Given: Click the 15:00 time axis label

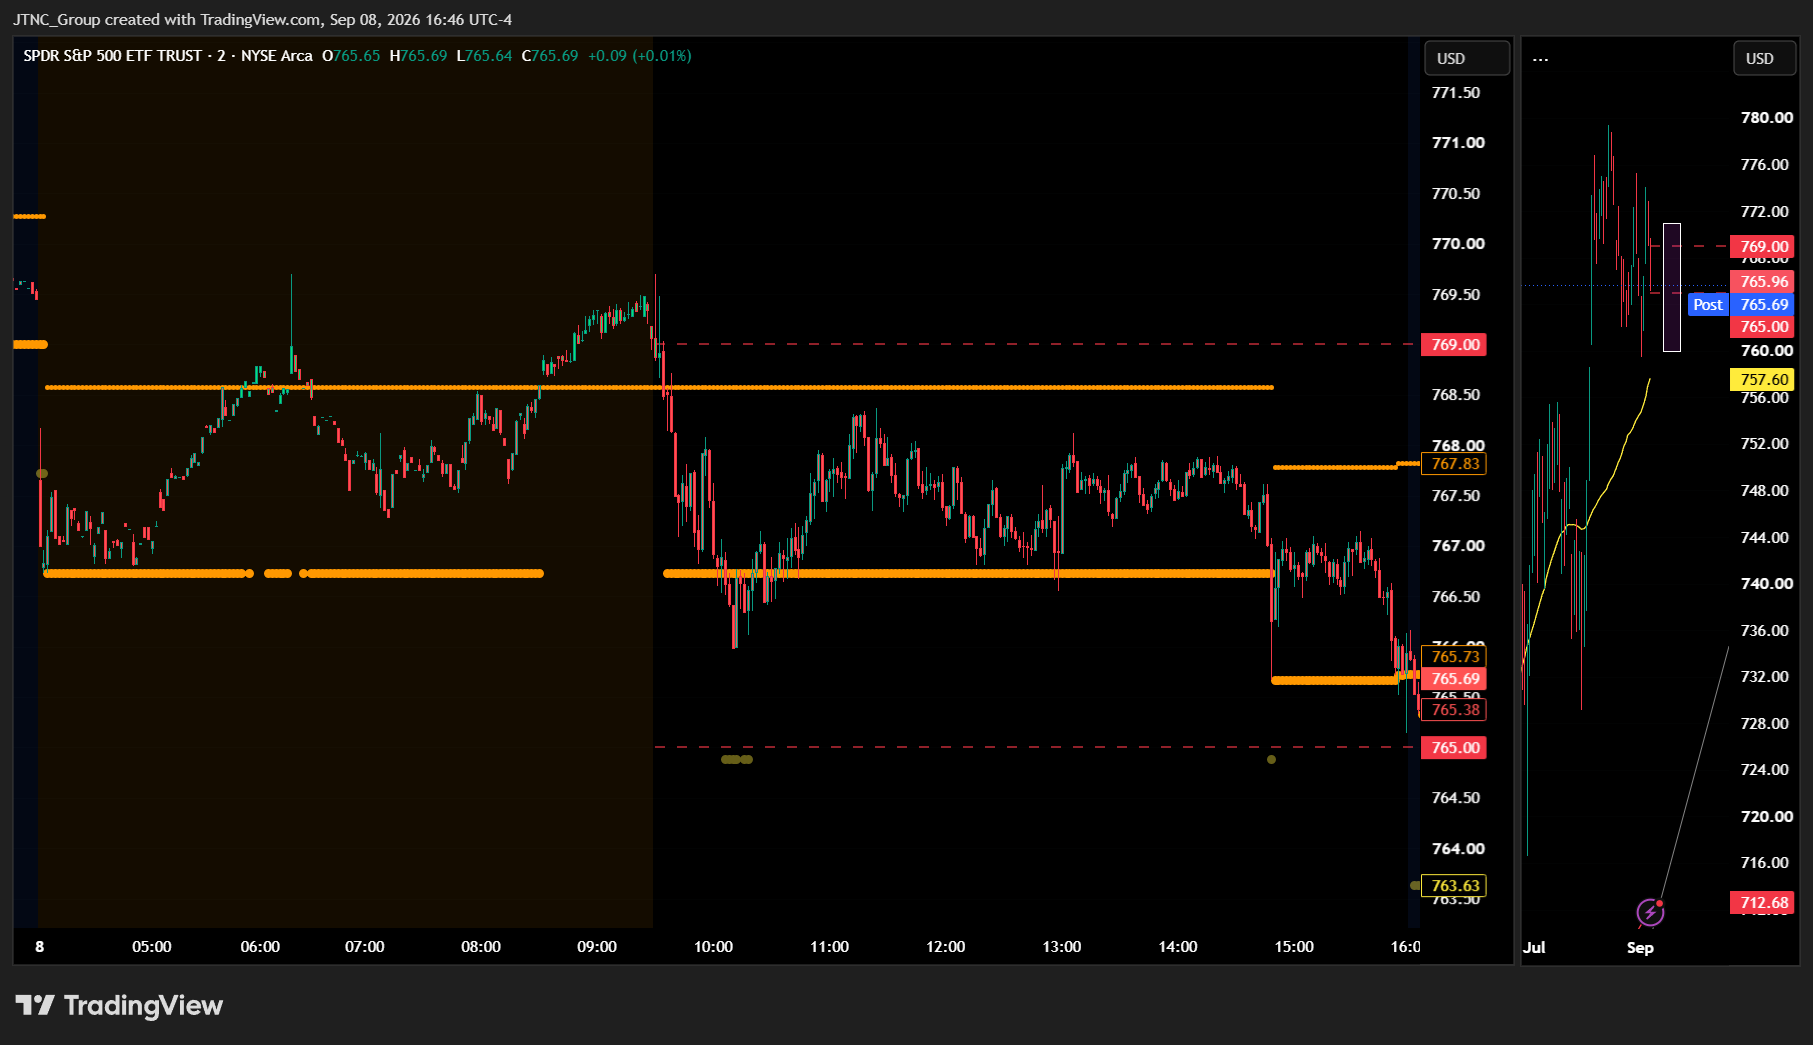Looking at the screenshot, I should [x=1294, y=946].
